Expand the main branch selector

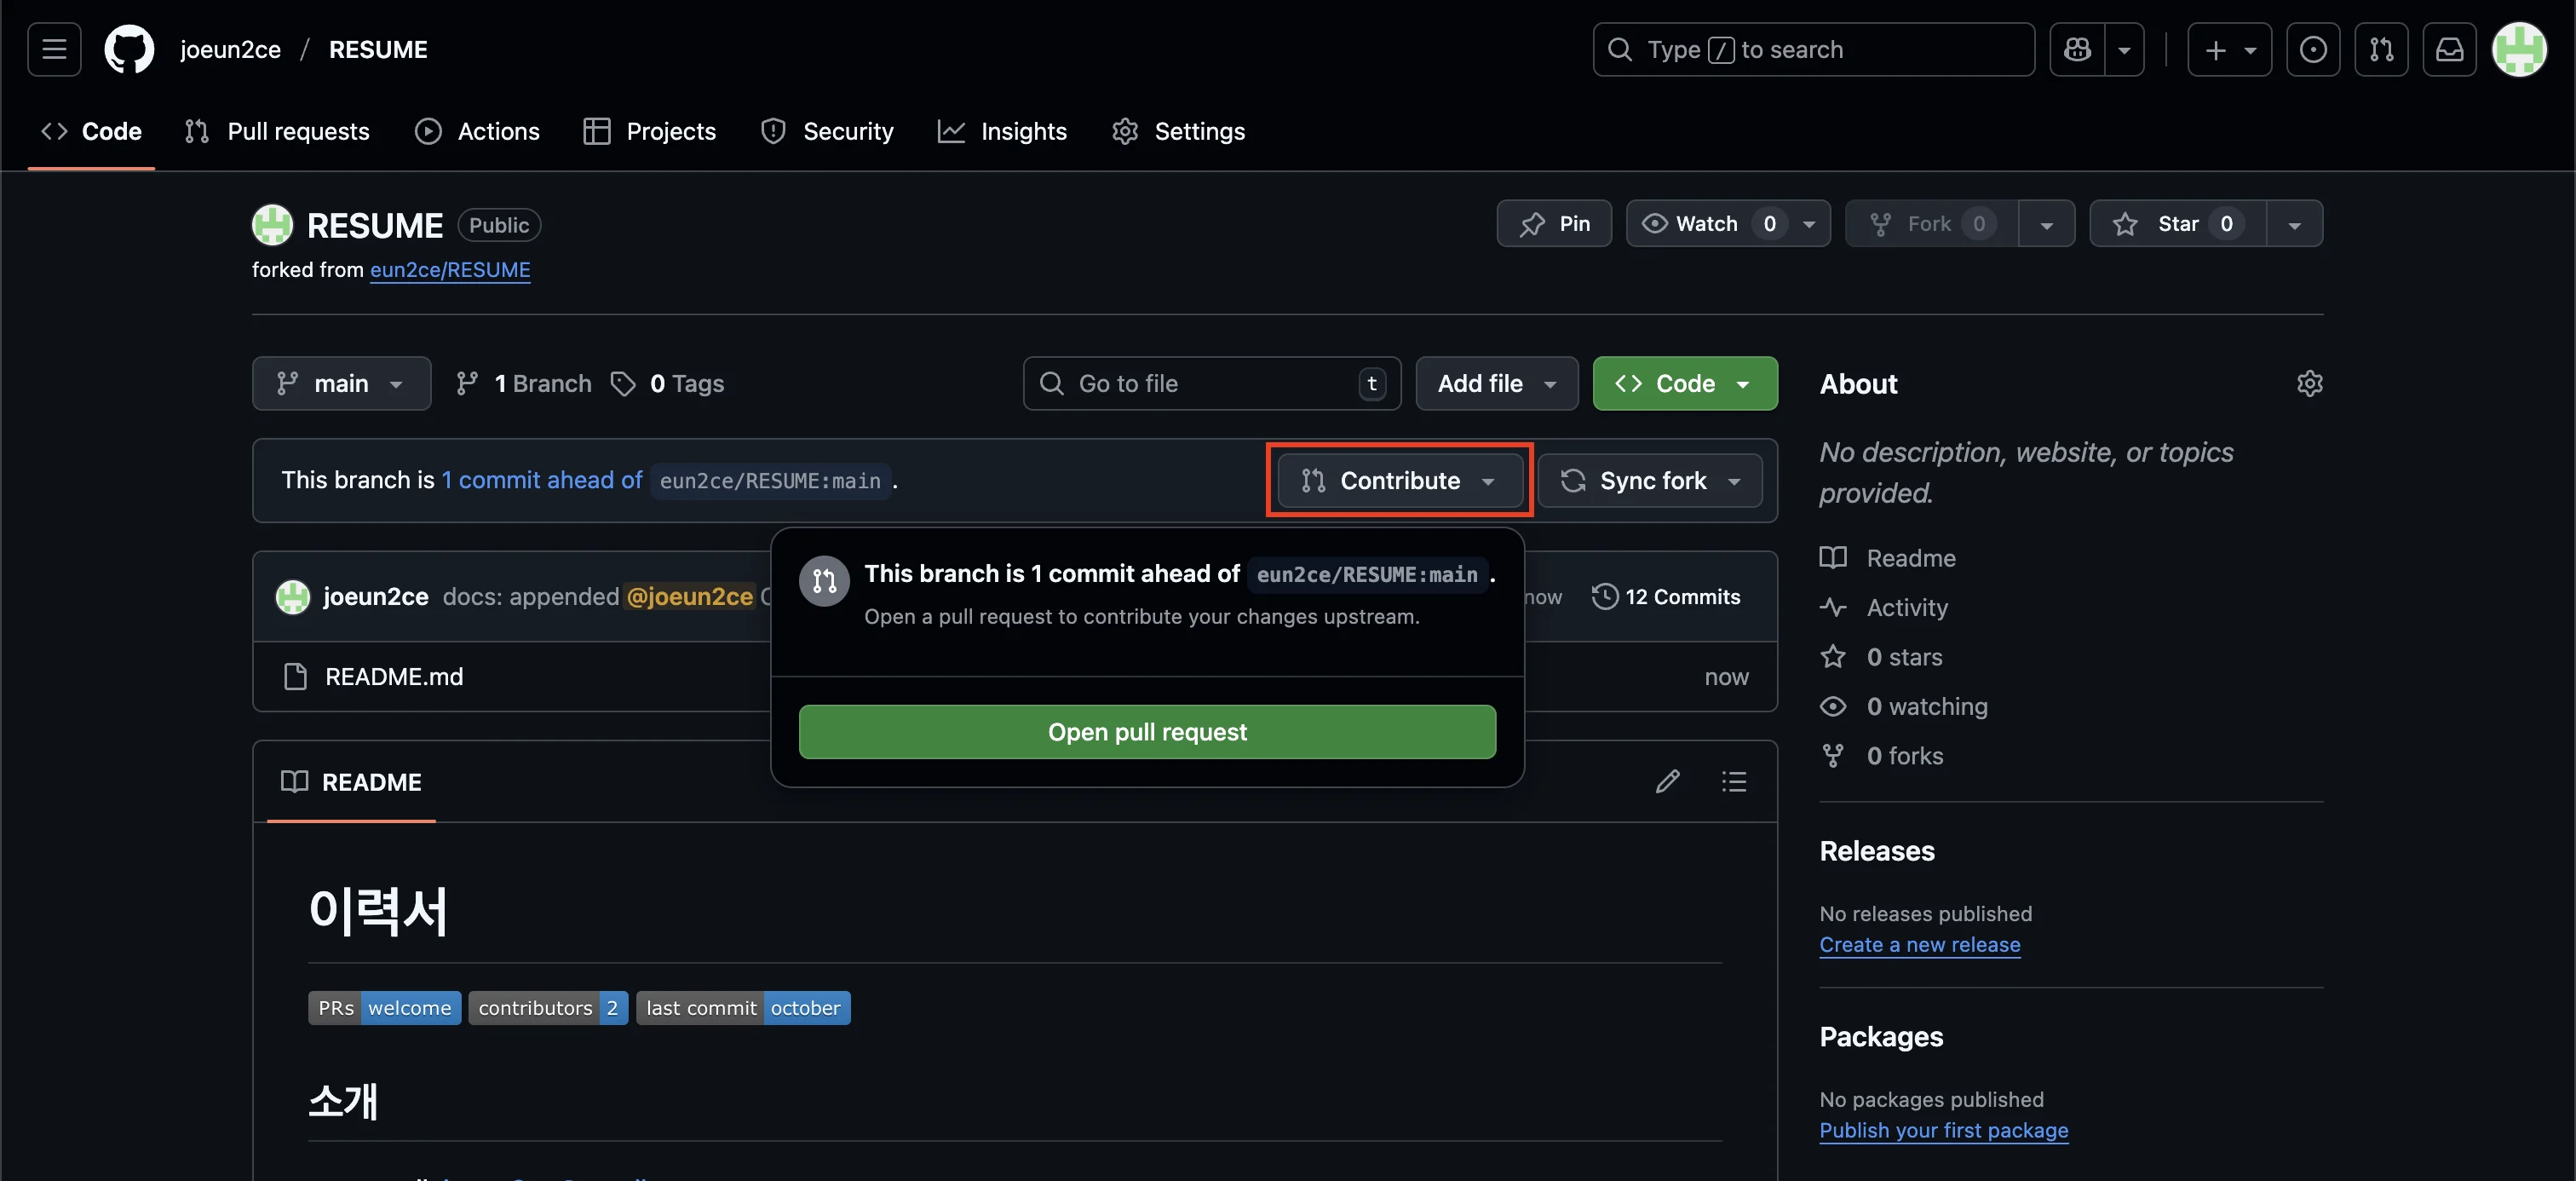tap(341, 384)
